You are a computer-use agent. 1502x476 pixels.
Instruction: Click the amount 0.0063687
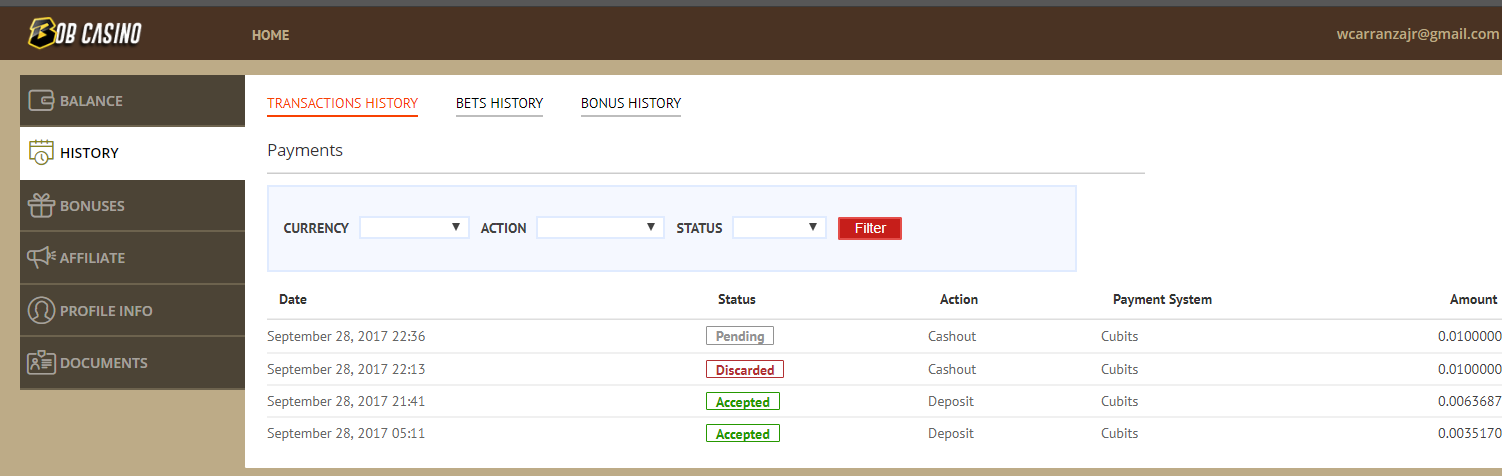click(1470, 401)
